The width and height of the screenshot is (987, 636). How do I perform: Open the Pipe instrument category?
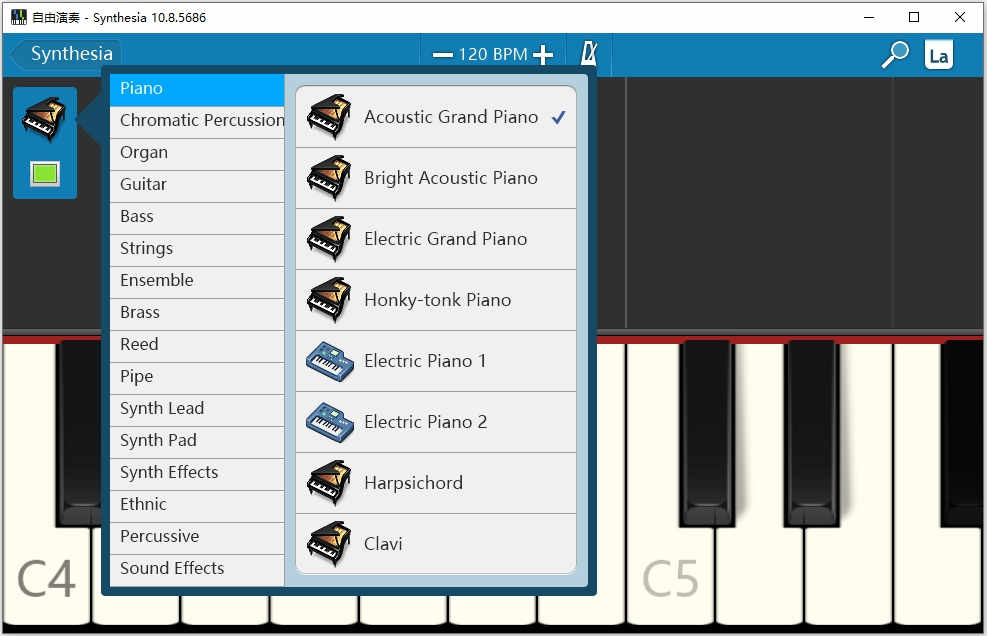[197, 378]
